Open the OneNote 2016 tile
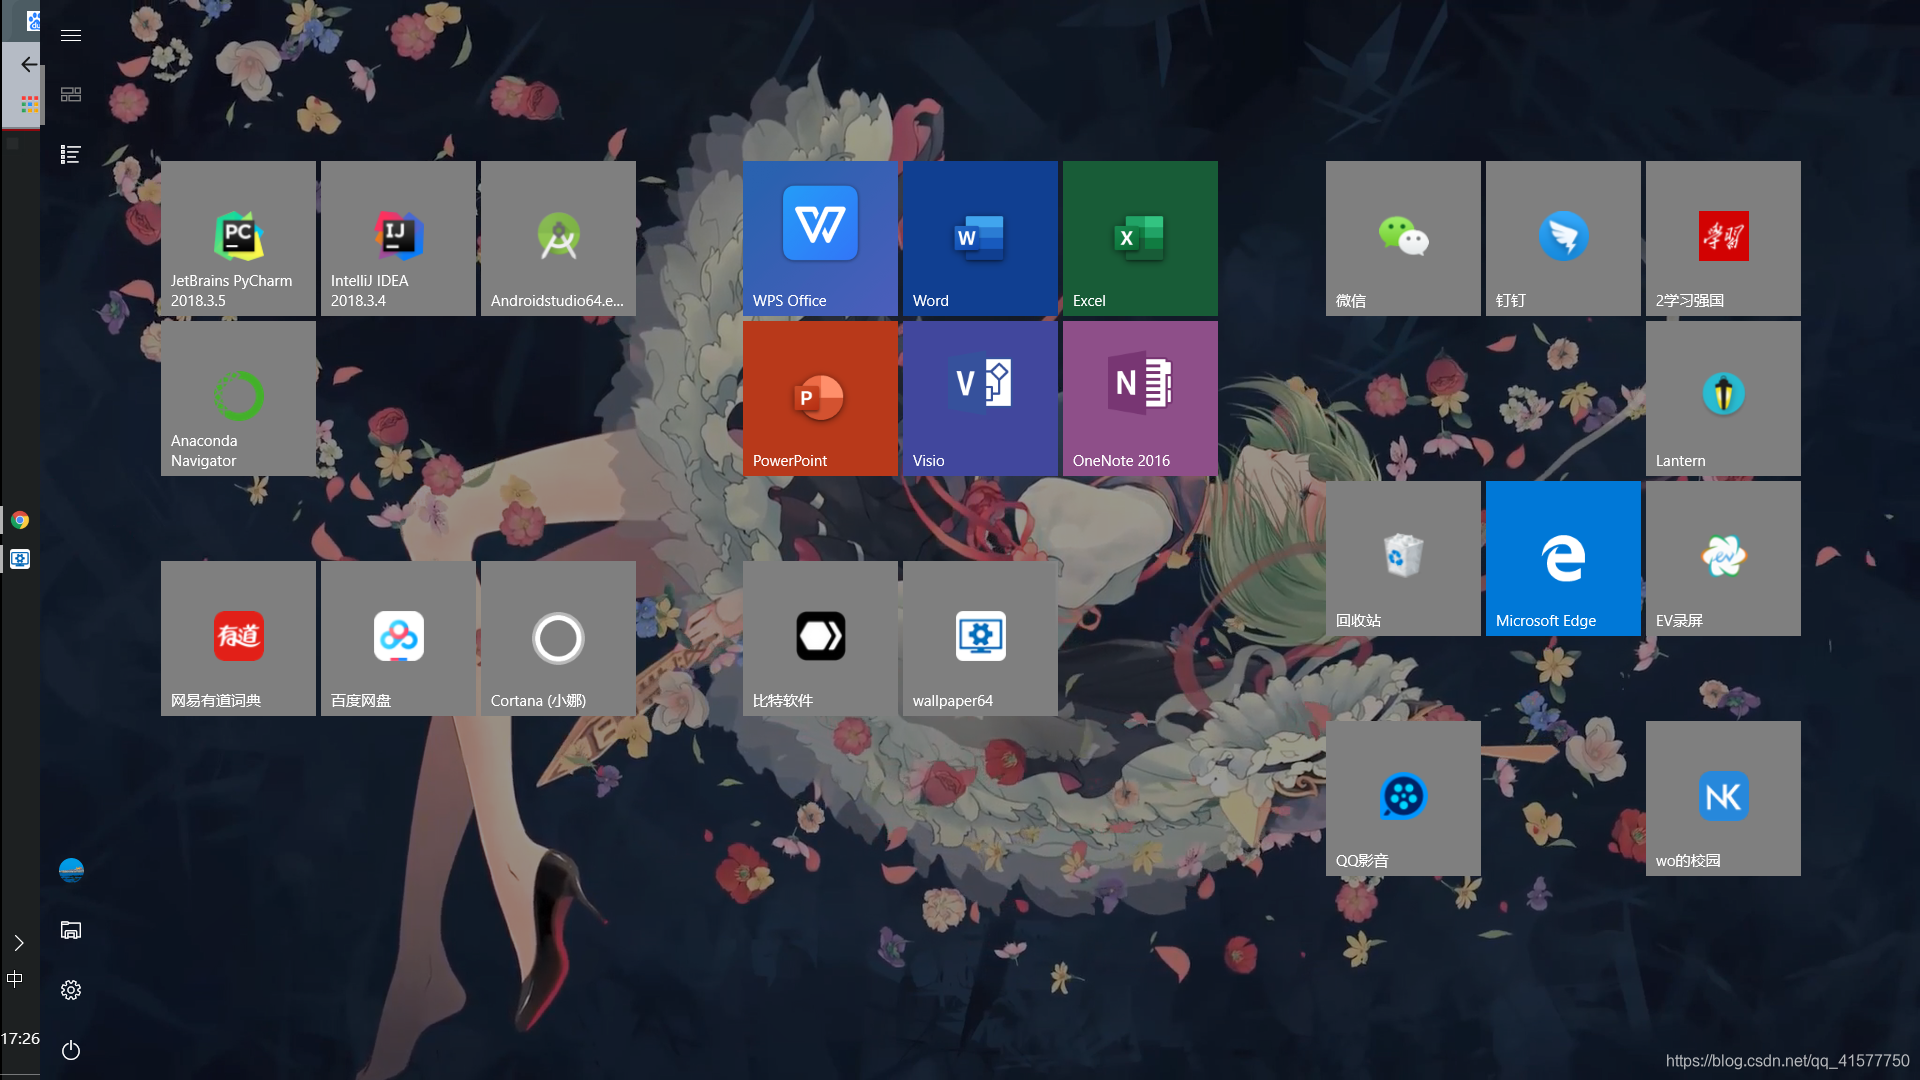 point(1140,398)
